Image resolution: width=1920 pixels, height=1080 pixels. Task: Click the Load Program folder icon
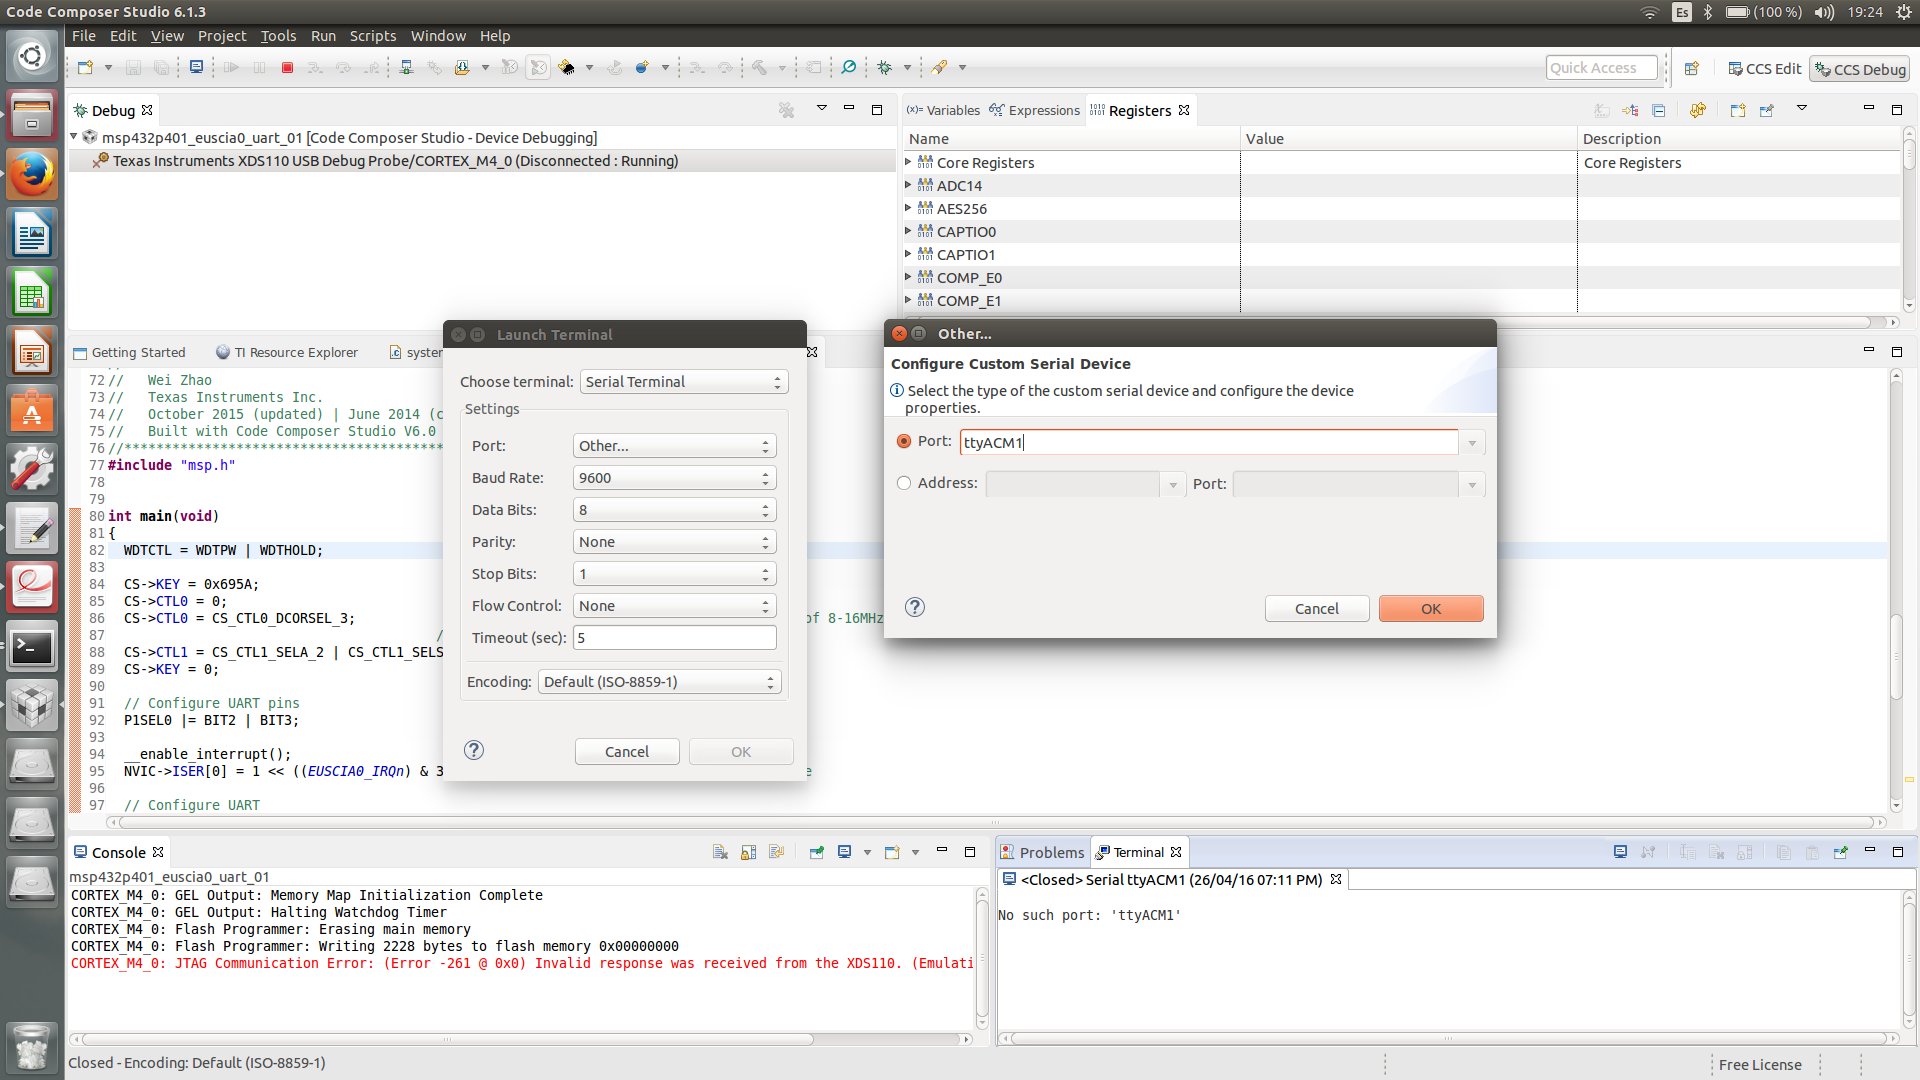pos(462,68)
